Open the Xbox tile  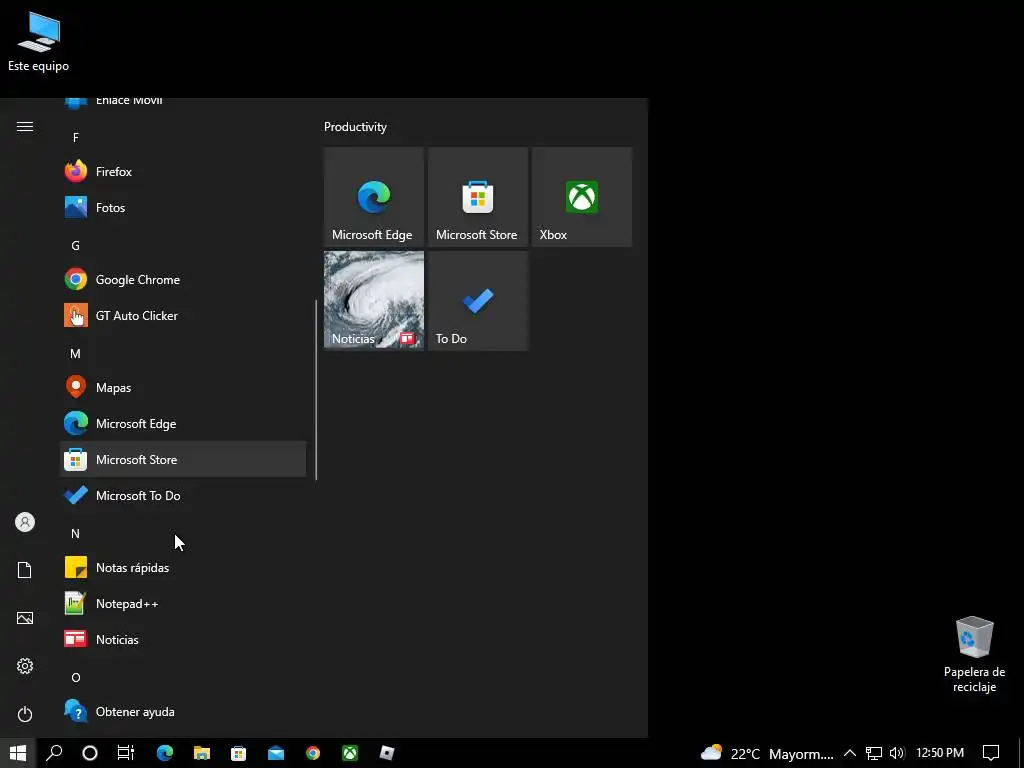[x=582, y=197]
